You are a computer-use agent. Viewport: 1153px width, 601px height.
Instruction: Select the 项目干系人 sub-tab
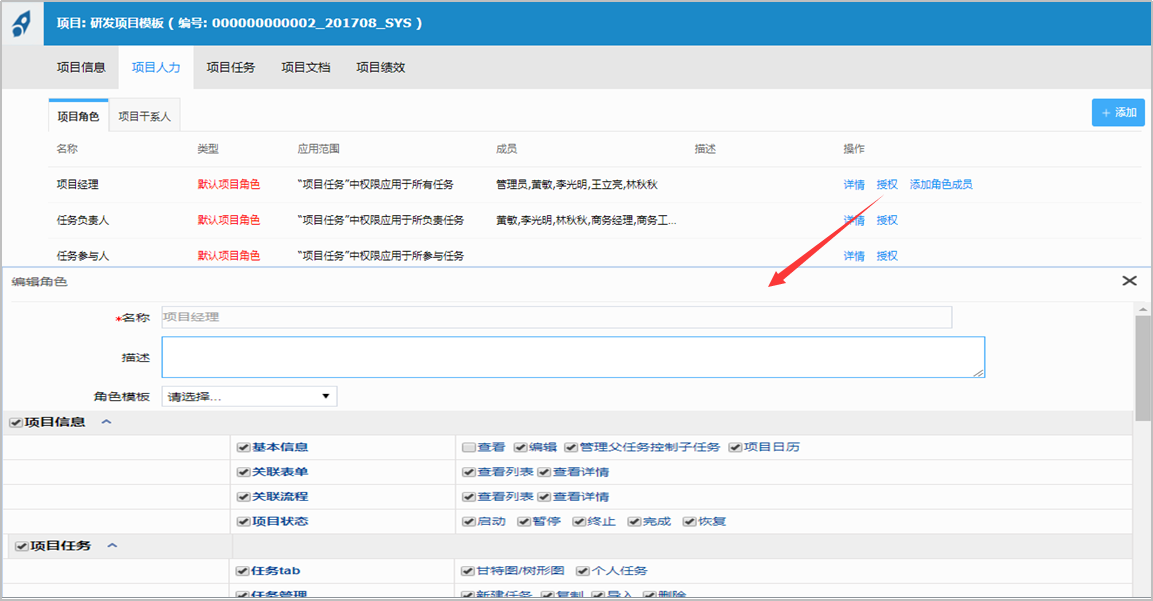(x=144, y=116)
